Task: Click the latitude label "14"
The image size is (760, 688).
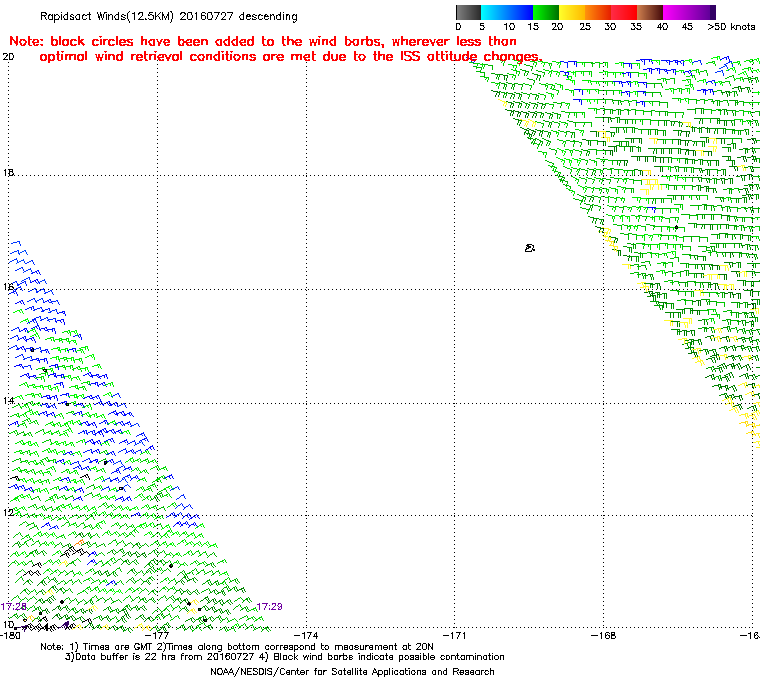Action: click(8, 400)
